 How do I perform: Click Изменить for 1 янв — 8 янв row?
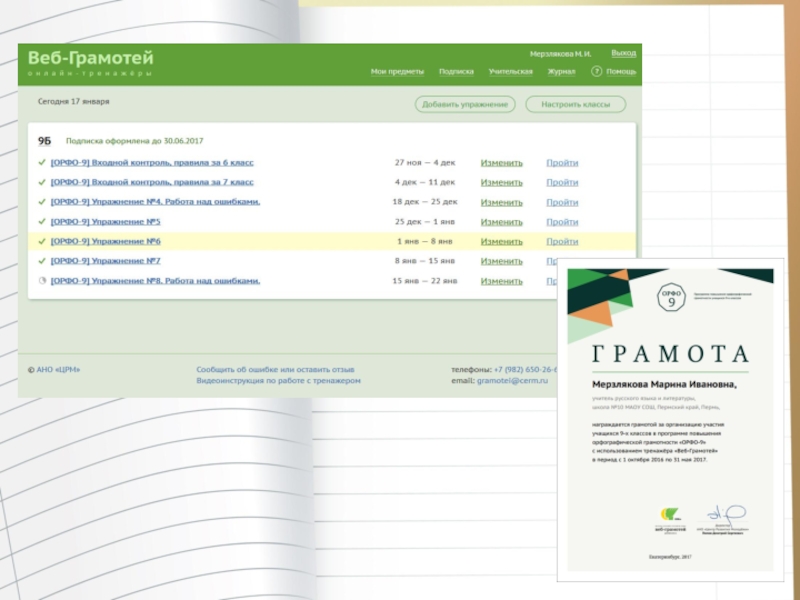[502, 241]
